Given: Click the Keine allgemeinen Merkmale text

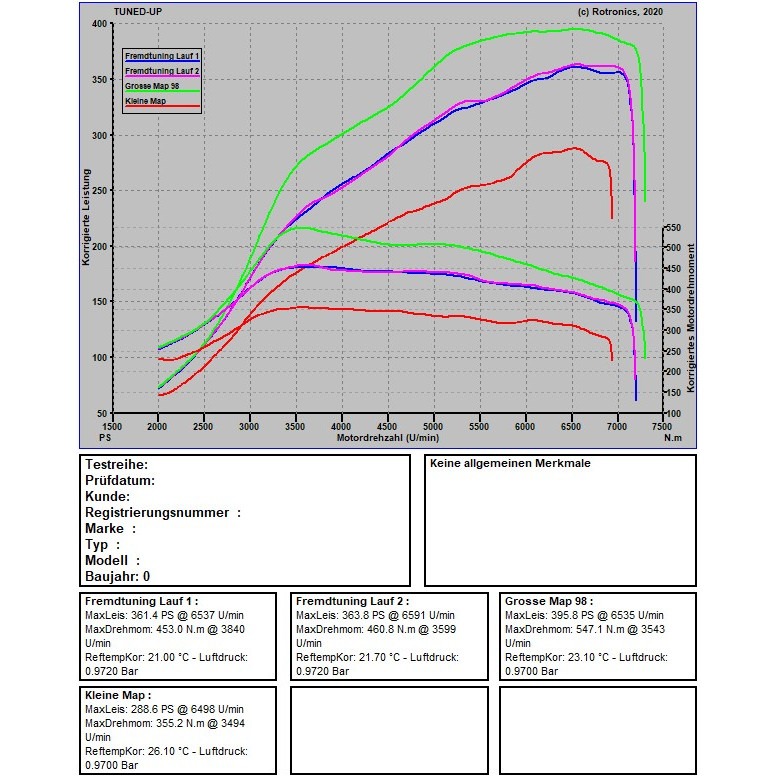Looking at the screenshot, I should tap(510, 463).
